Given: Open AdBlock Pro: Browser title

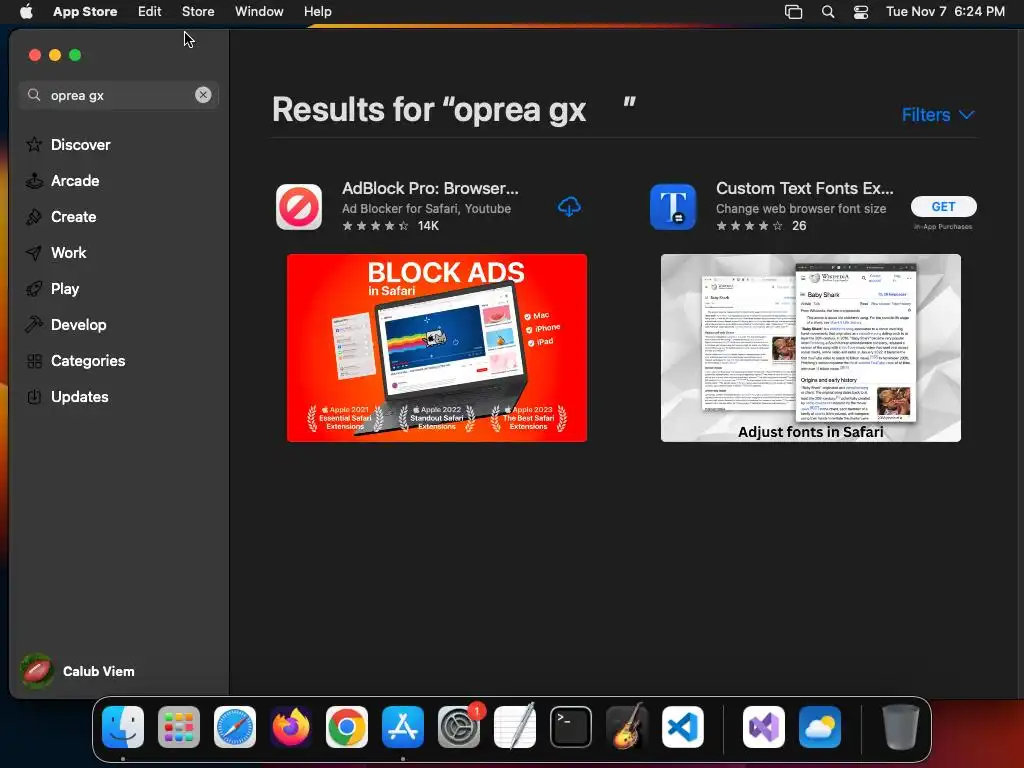Looking at the screenshot, I should 430,188.
